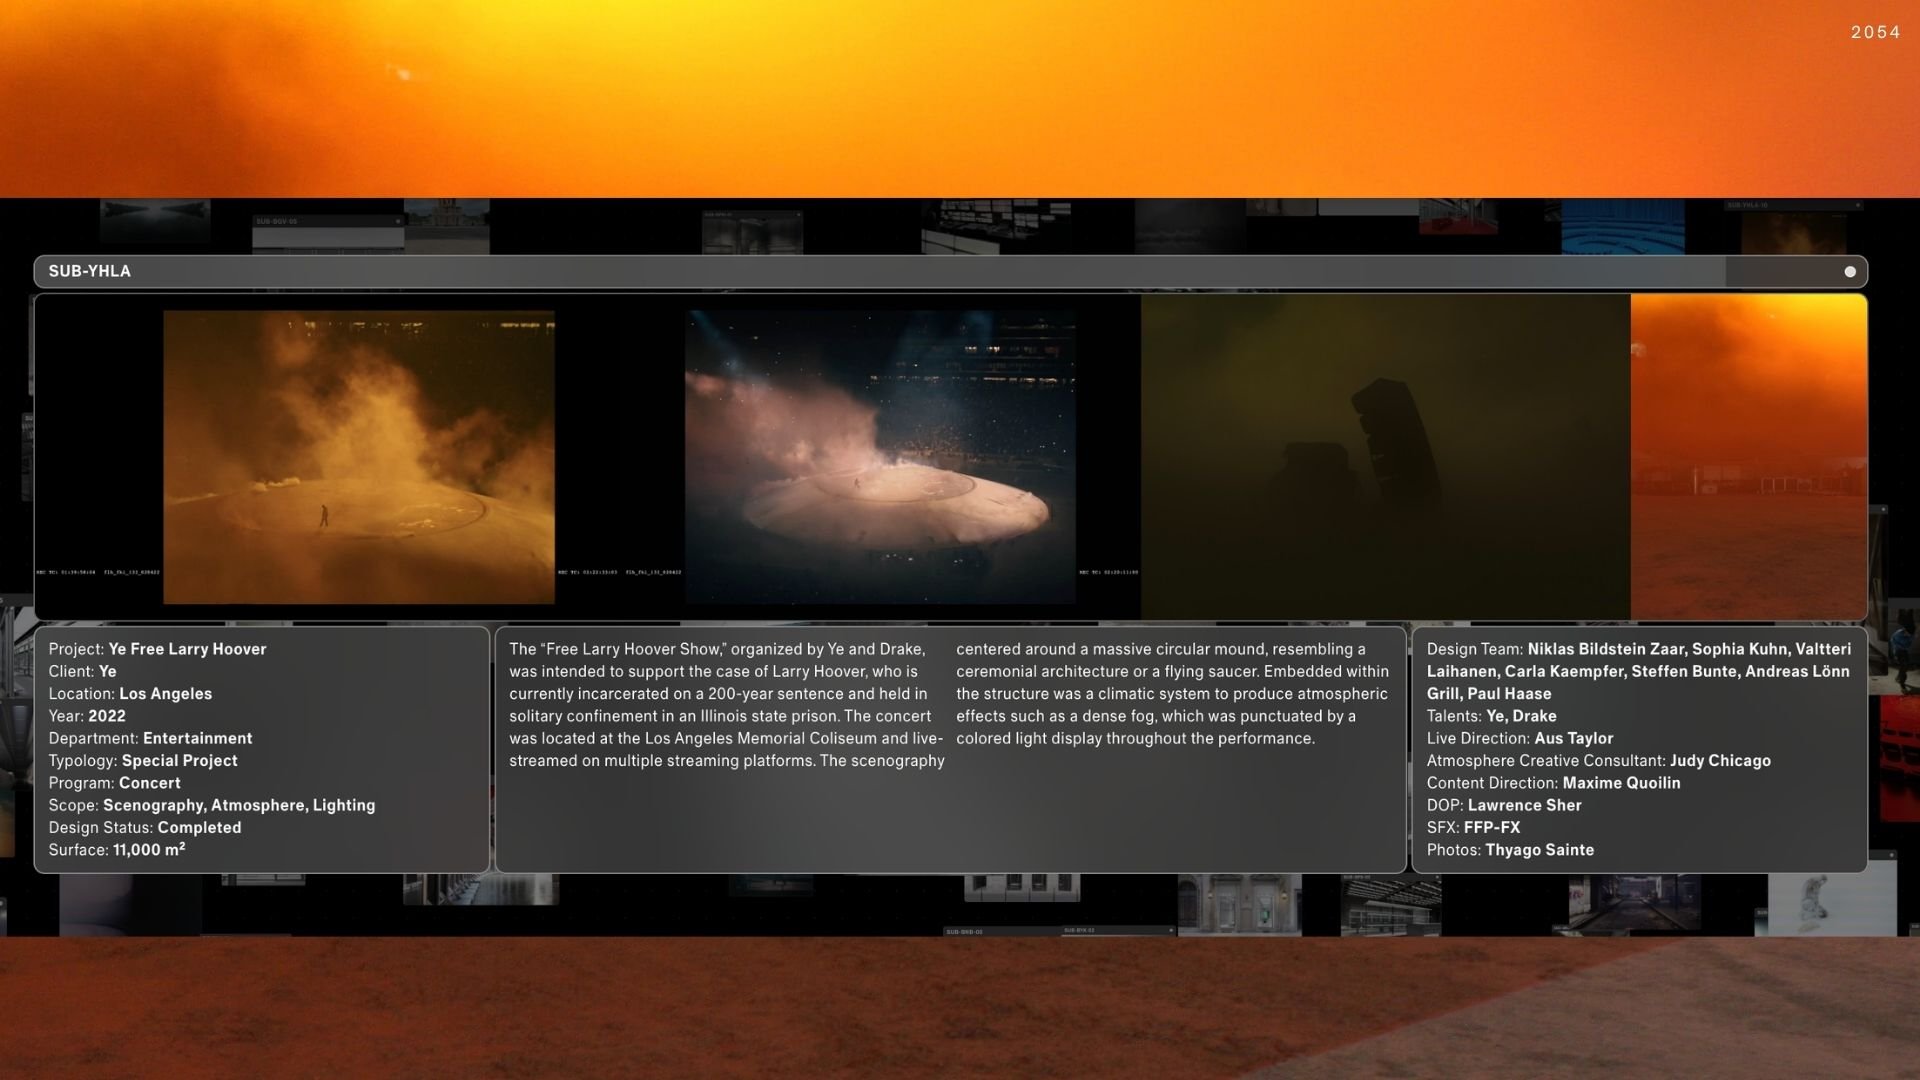Click the Design Status value 'Completed'

pyautogui.click(x=199, y=828)
